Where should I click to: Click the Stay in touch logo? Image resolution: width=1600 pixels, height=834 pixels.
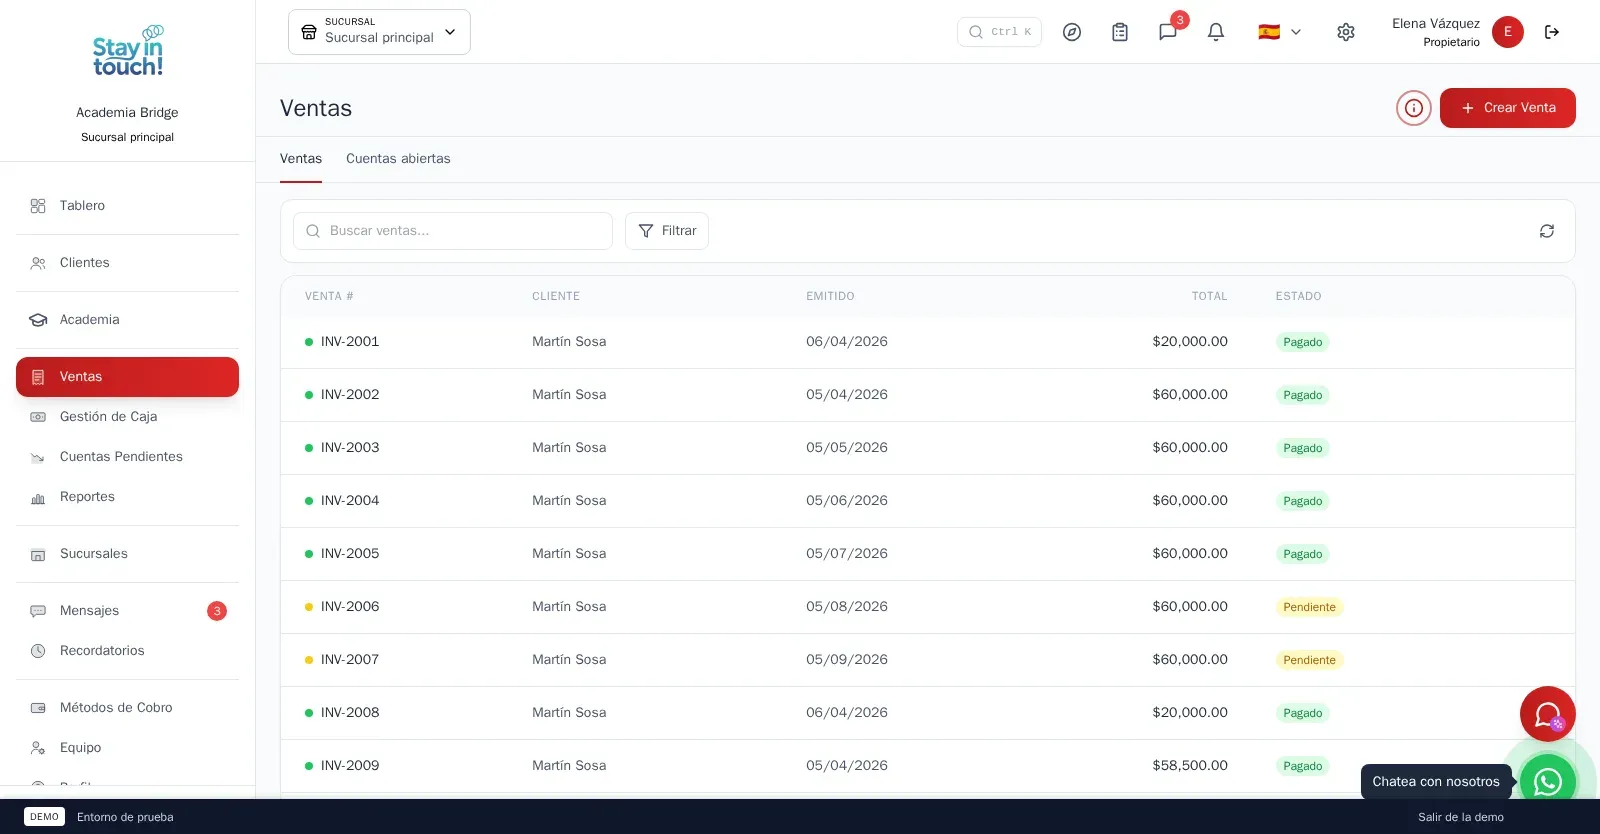[128, 52]
